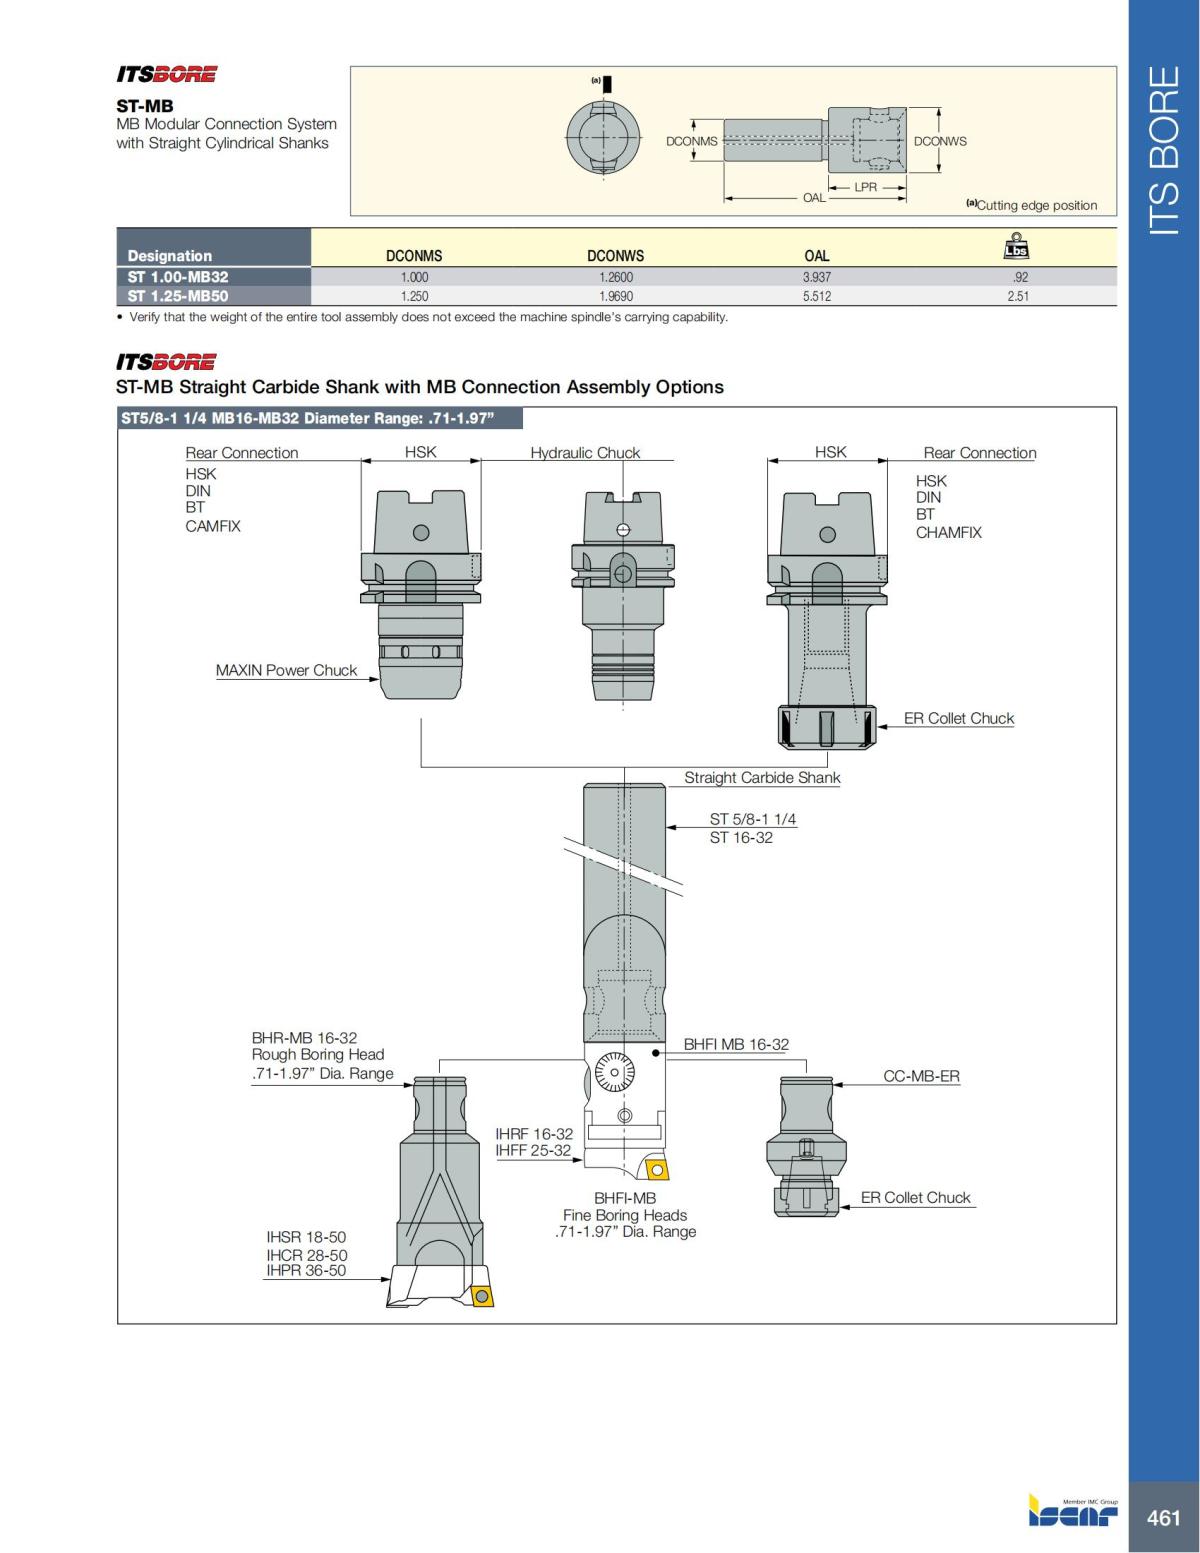The image size is (1200, 1553).
Task: Click the 5.512 OAL value
Action: tap(816, 297)
